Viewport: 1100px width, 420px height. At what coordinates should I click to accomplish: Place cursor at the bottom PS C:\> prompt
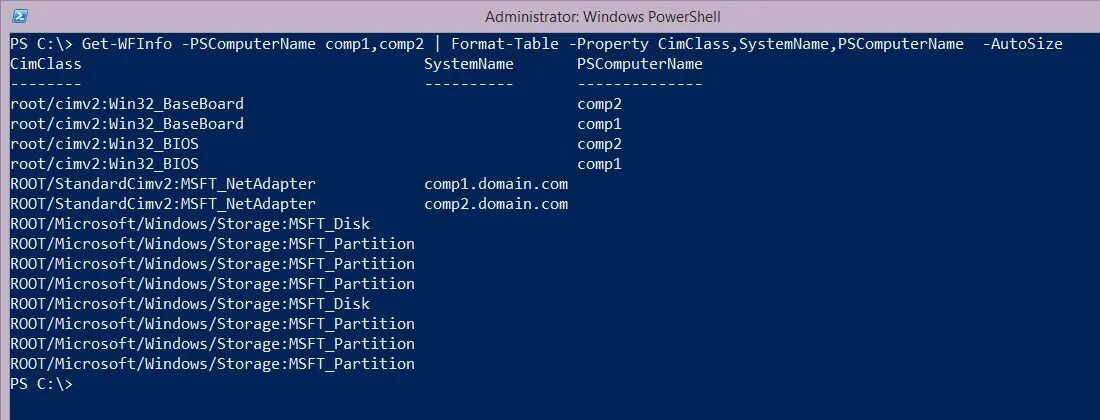[41, 384]
